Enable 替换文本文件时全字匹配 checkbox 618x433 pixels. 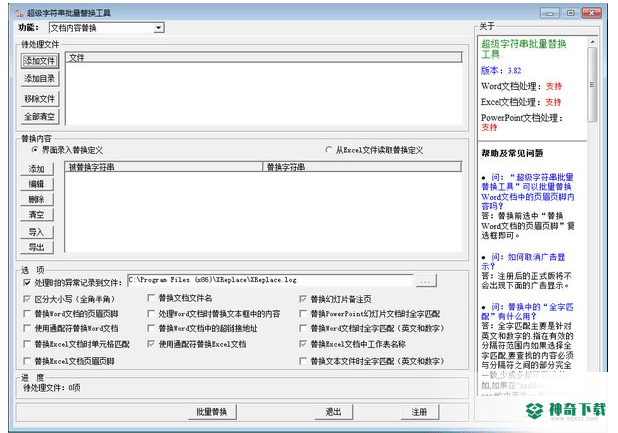303,361
